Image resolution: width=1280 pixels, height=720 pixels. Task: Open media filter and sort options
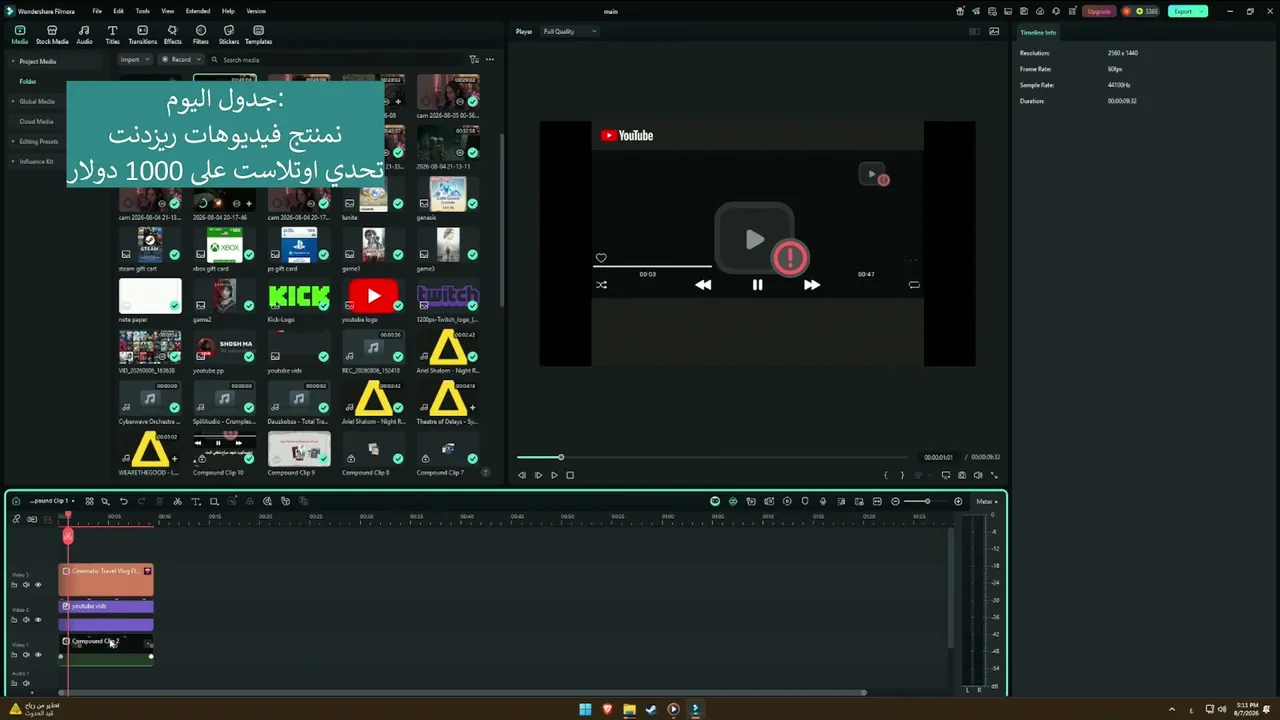pyautogui.click(x=474, y=60)
